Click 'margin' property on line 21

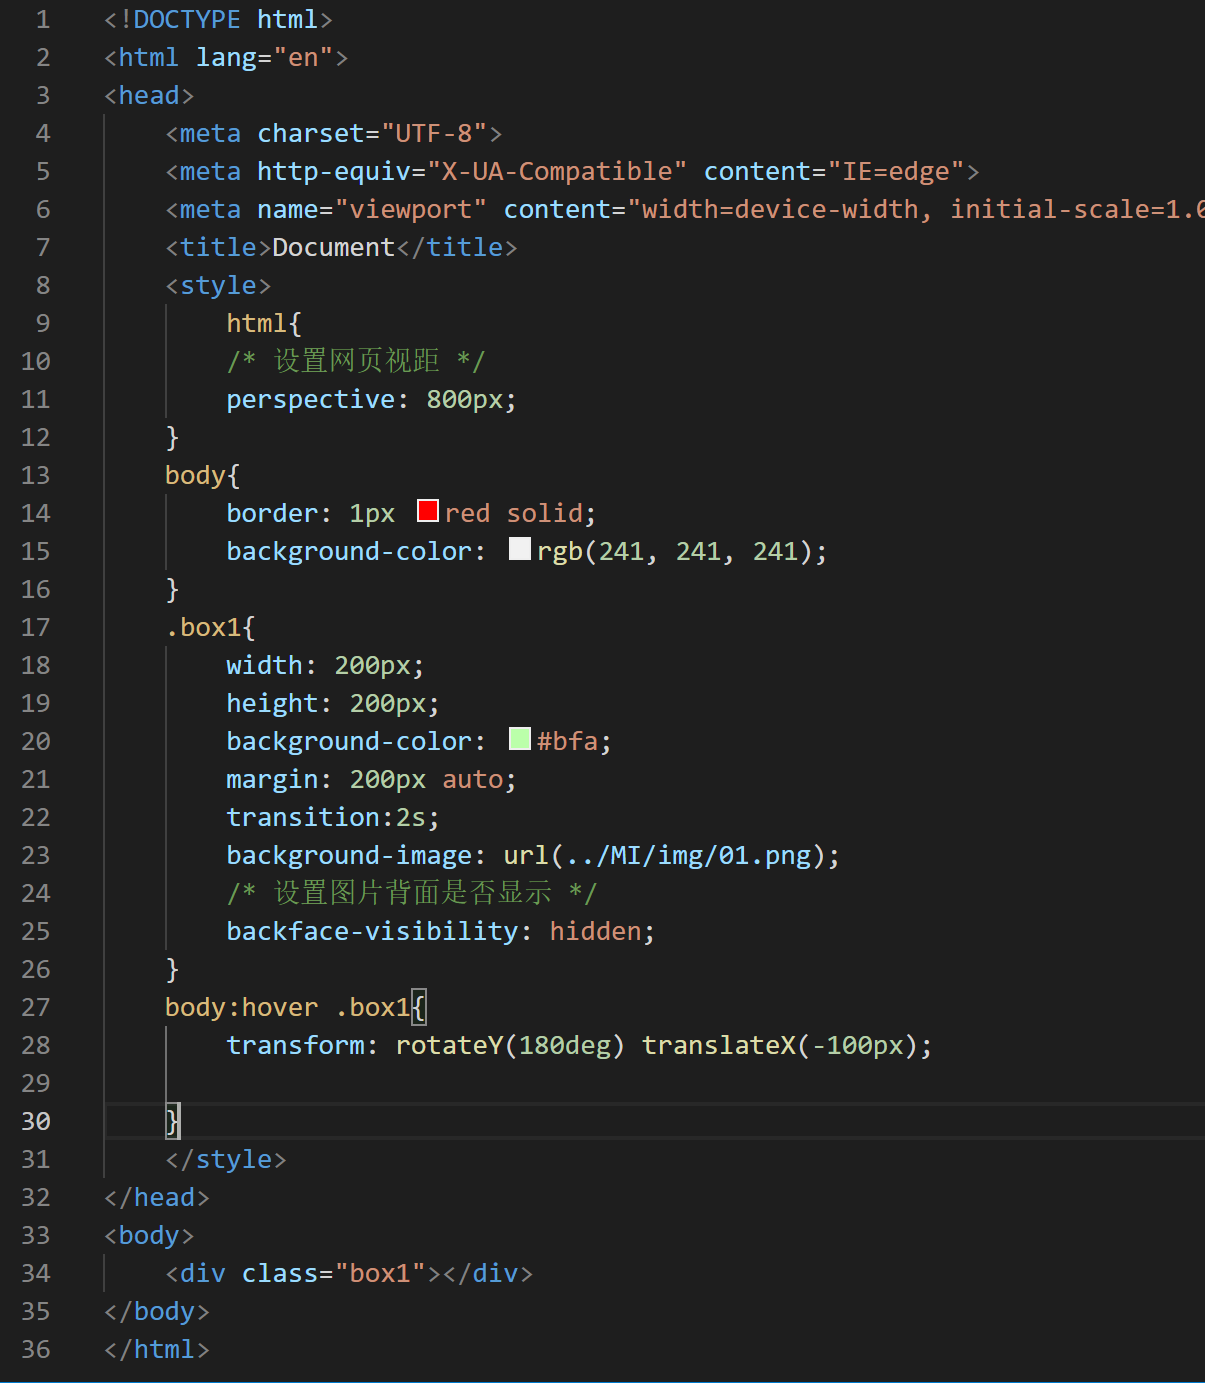pos(272,779)
